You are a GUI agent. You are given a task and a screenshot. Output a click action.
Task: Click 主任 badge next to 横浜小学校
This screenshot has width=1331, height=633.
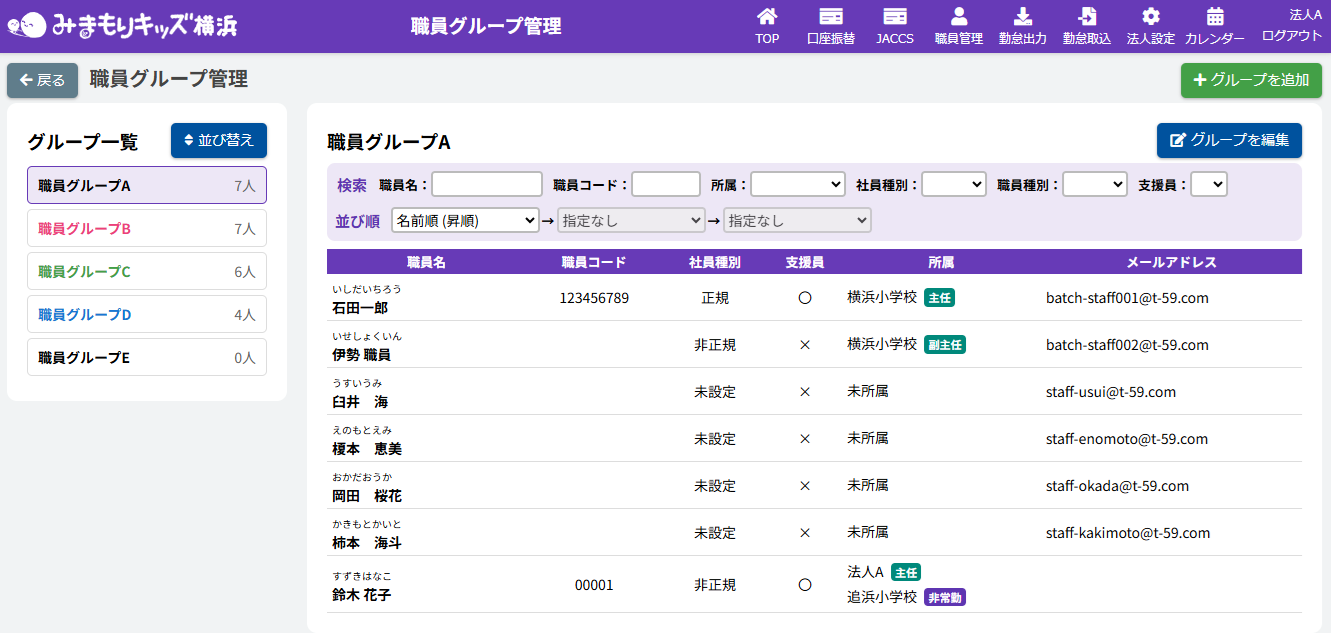click(940, 297)
